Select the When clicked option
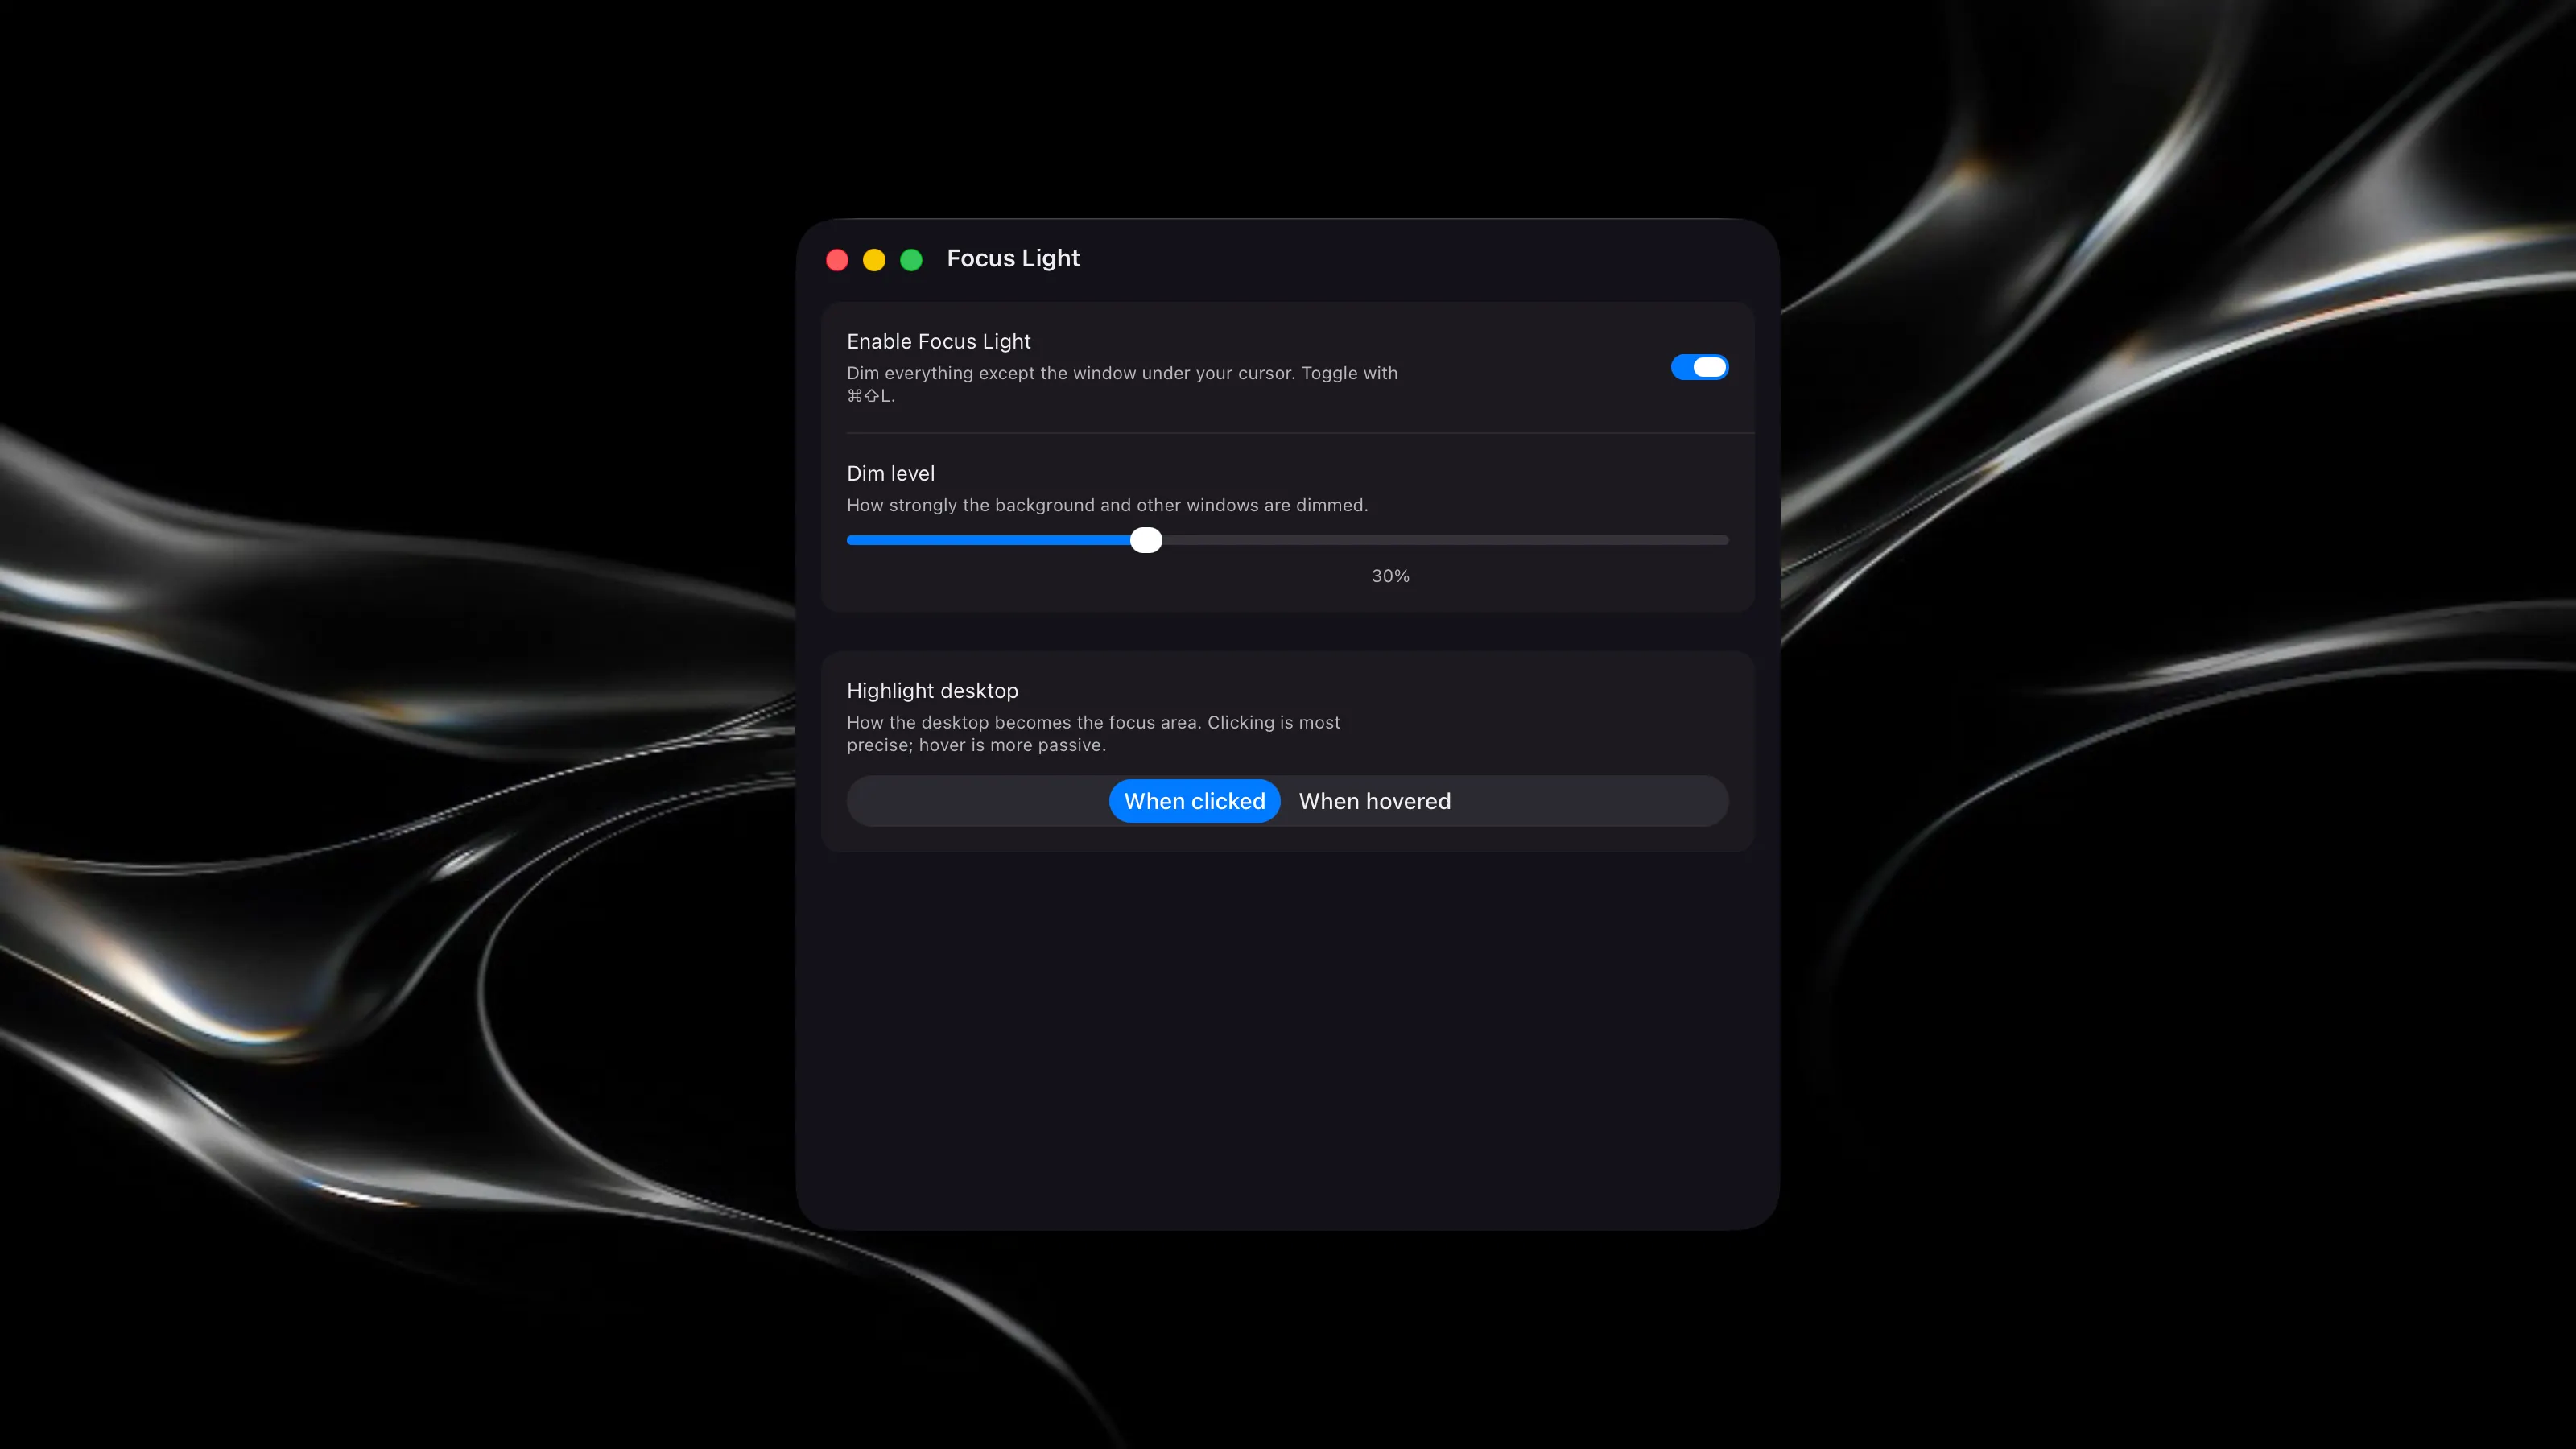 pyautogui.click(x=1194, y=801)
